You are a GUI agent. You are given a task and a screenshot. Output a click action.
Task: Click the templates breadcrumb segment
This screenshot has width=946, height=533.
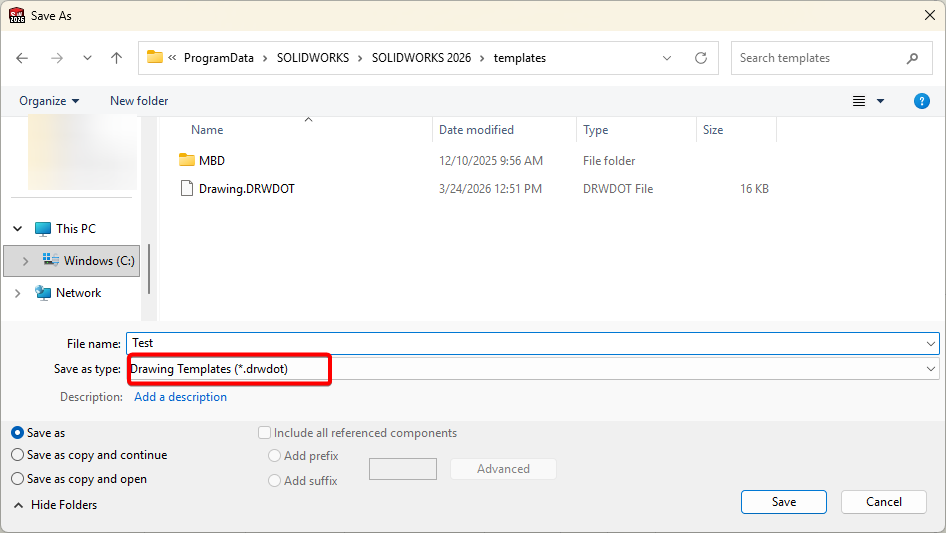pyautogui.click(x=519, y=58)
